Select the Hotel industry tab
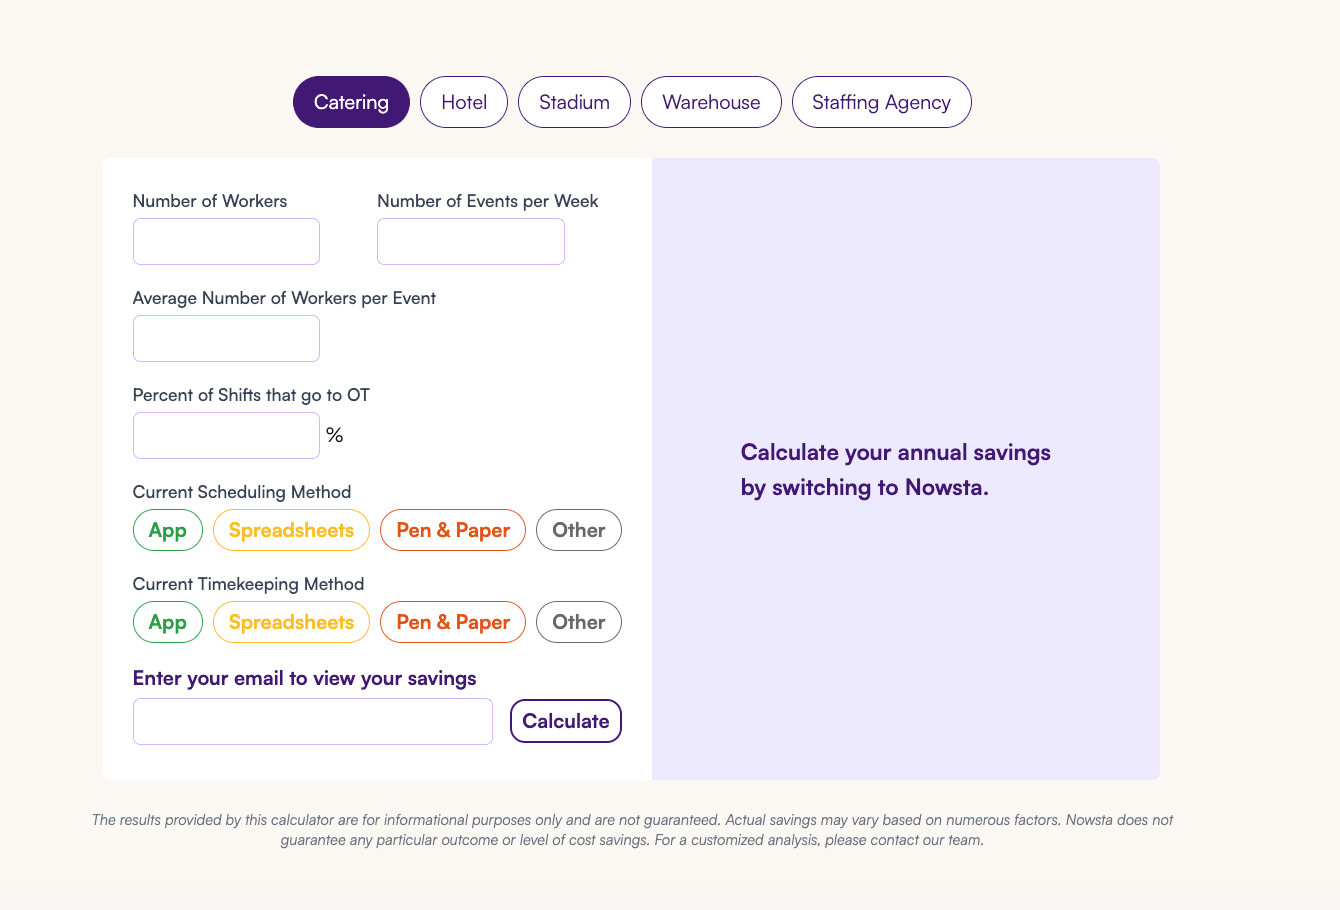Viewport: 1340px width, 910px height. [463, 101]
